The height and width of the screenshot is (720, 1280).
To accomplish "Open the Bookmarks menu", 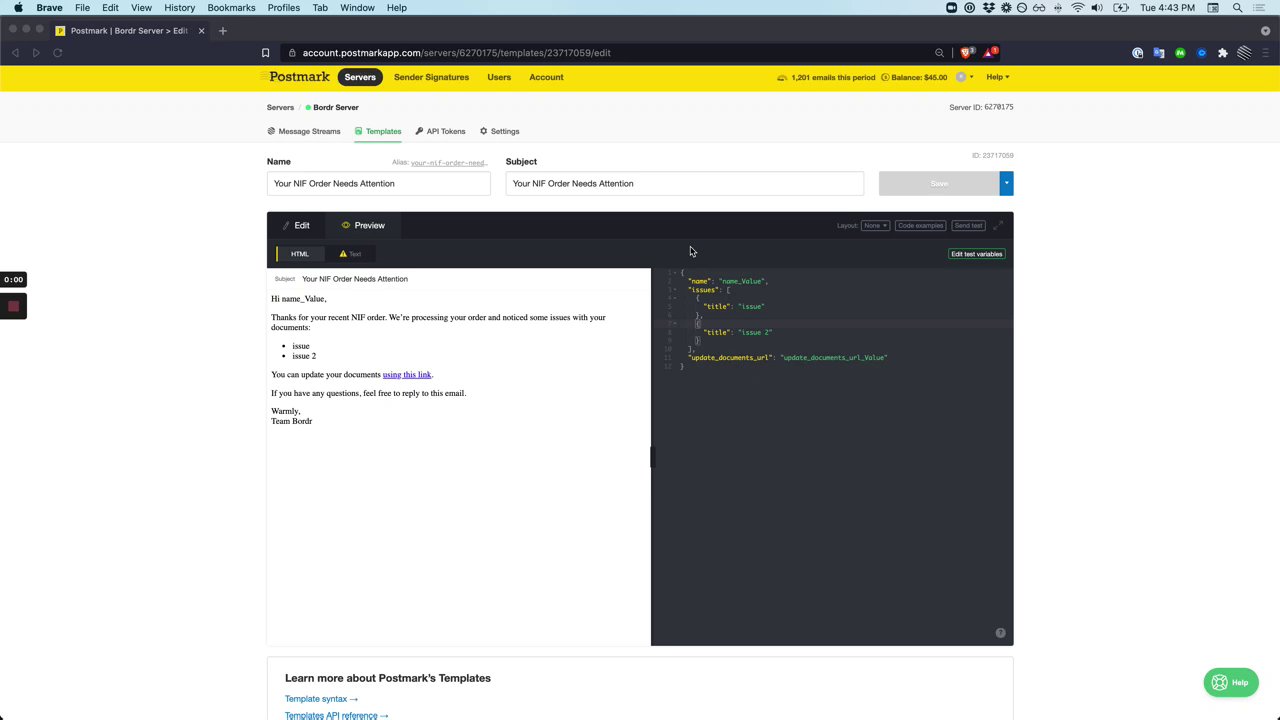I will click(x=231, y=8).
